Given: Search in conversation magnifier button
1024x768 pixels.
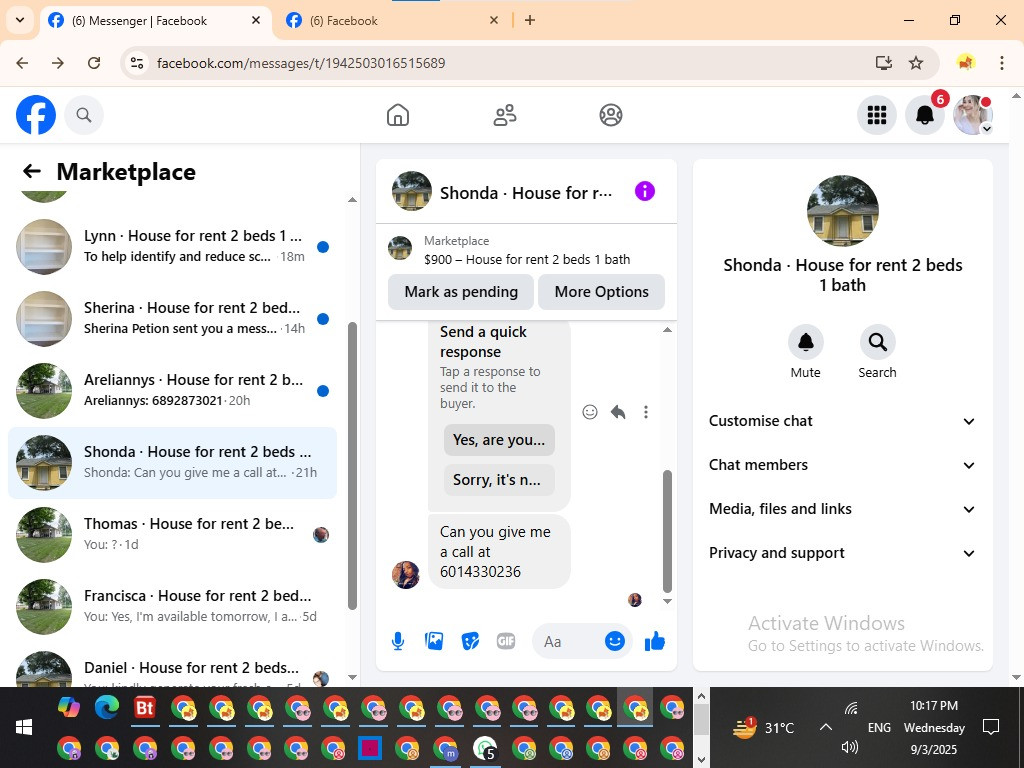Looking at the screenshot, I should [x=877, y=342].
